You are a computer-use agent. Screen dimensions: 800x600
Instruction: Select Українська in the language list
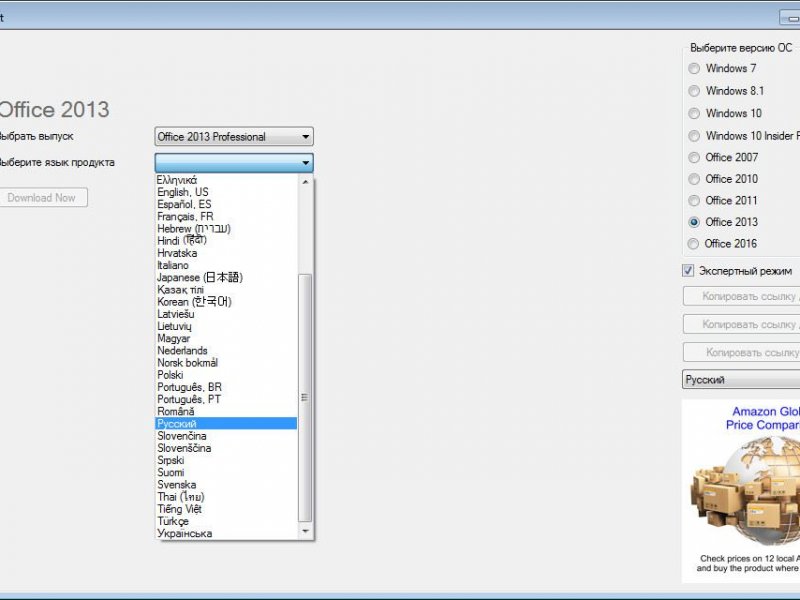(226, 533)
